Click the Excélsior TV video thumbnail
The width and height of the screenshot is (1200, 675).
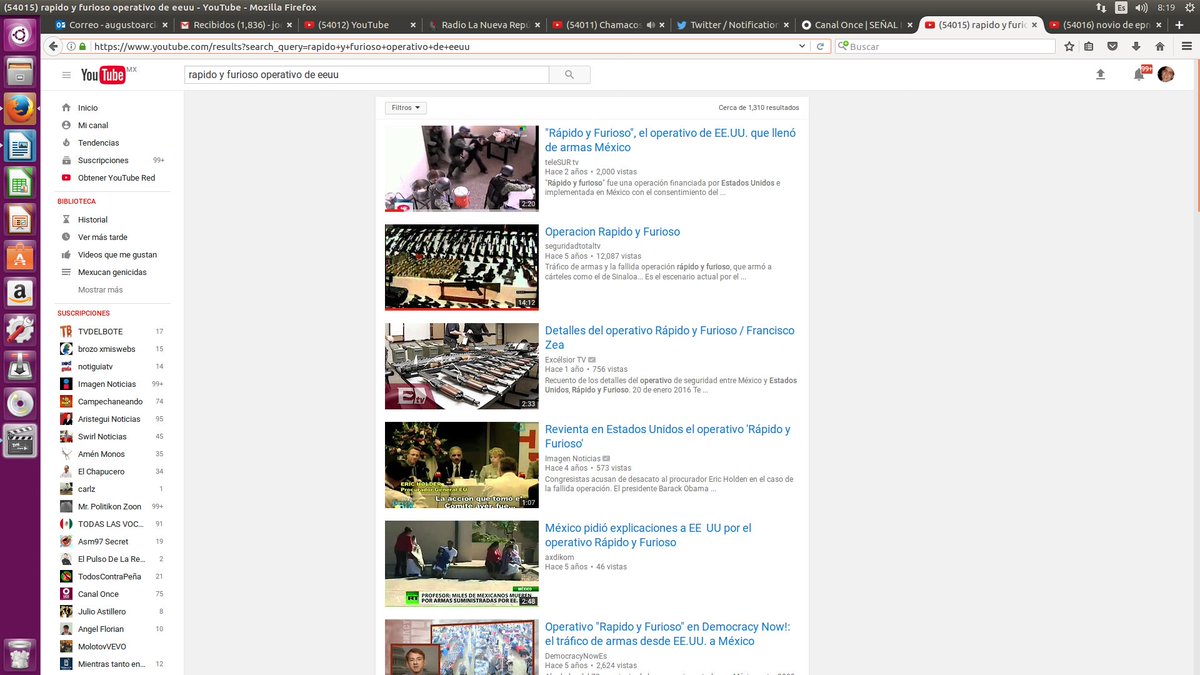tap(462, 366)
